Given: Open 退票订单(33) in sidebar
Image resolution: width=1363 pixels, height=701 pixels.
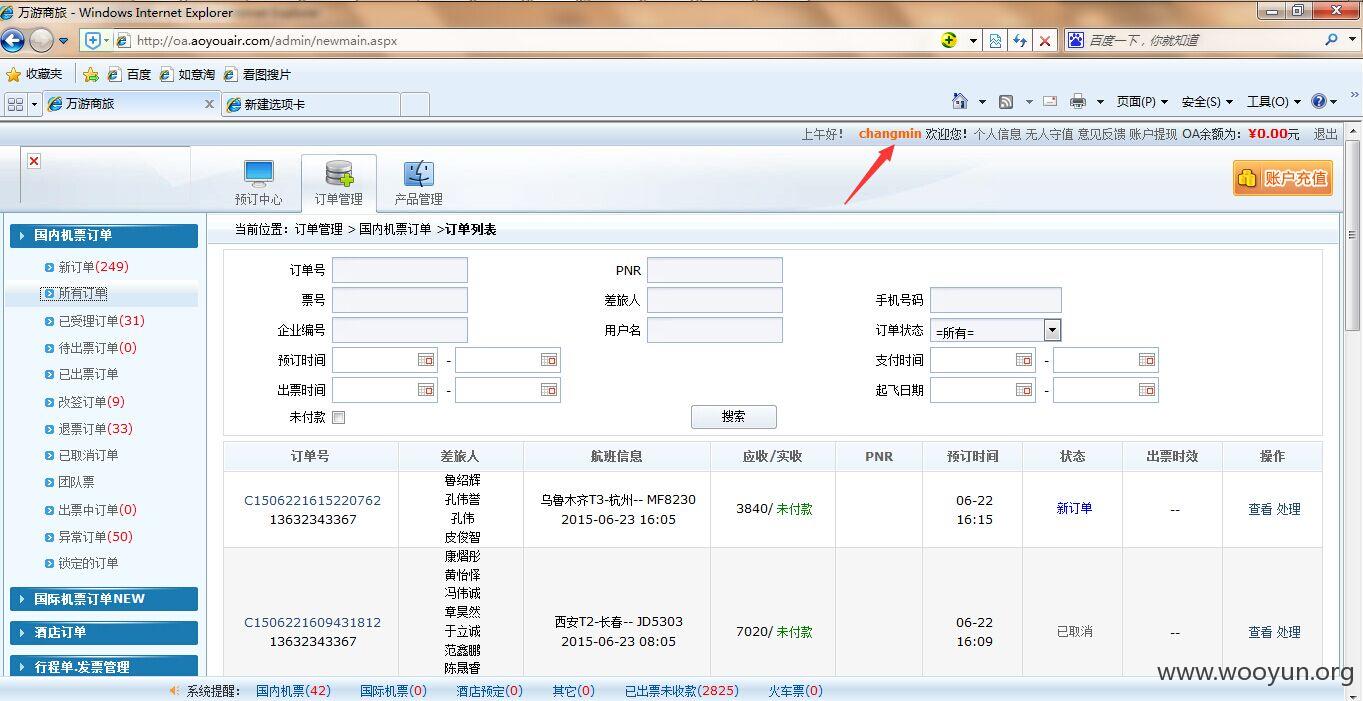Looking at the screenshot, I should click(95, 429).
